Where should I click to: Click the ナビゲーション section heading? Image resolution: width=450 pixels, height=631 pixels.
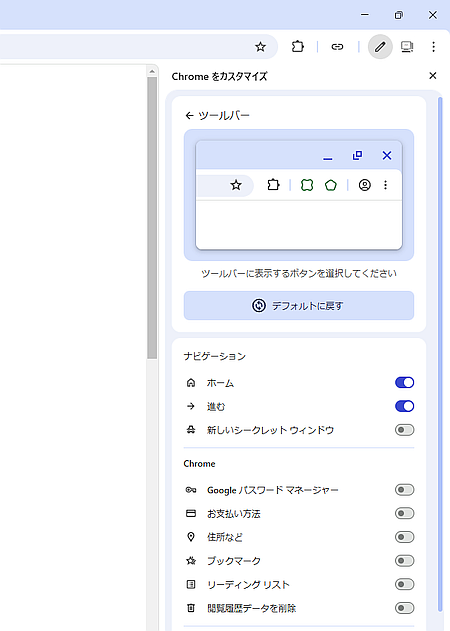[x=215, y=356]
